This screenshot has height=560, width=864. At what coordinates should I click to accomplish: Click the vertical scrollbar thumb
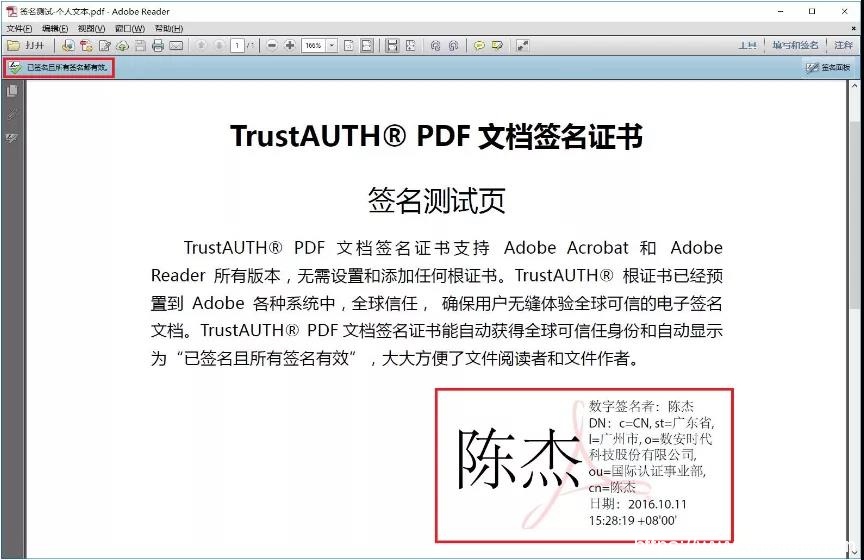point(855,215)
